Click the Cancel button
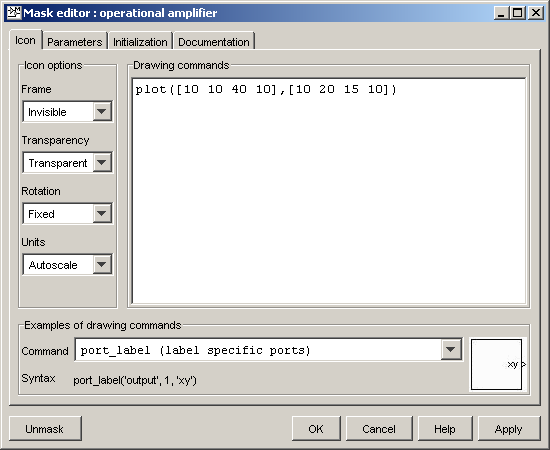This screenshot has width=550, height=450. click(x=379, y=429)
